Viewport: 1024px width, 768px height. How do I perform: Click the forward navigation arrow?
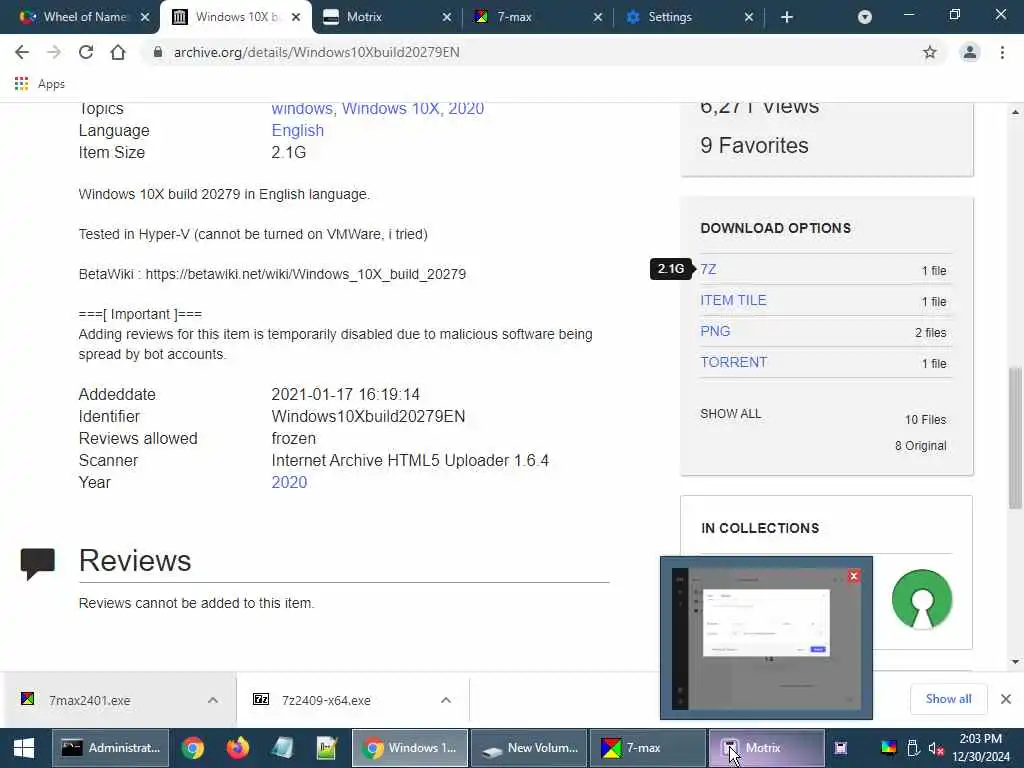click(x=54, y=52)
